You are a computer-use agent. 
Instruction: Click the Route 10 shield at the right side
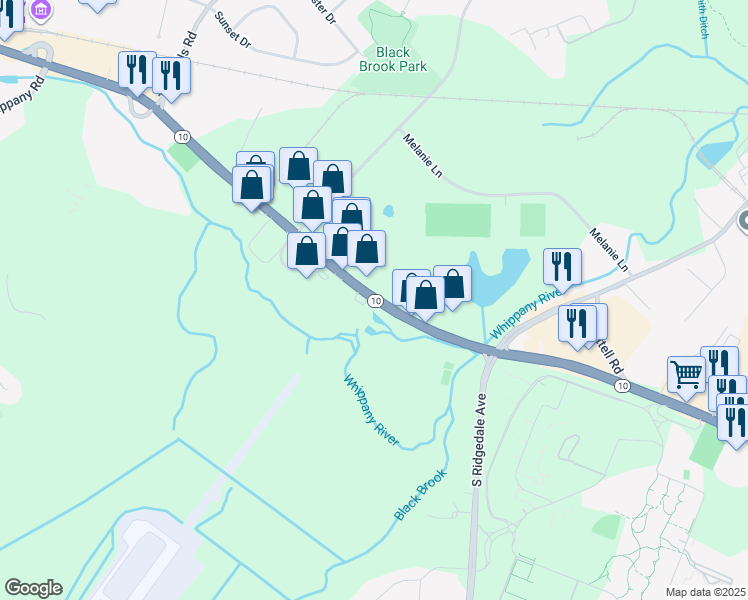(622, 386)
